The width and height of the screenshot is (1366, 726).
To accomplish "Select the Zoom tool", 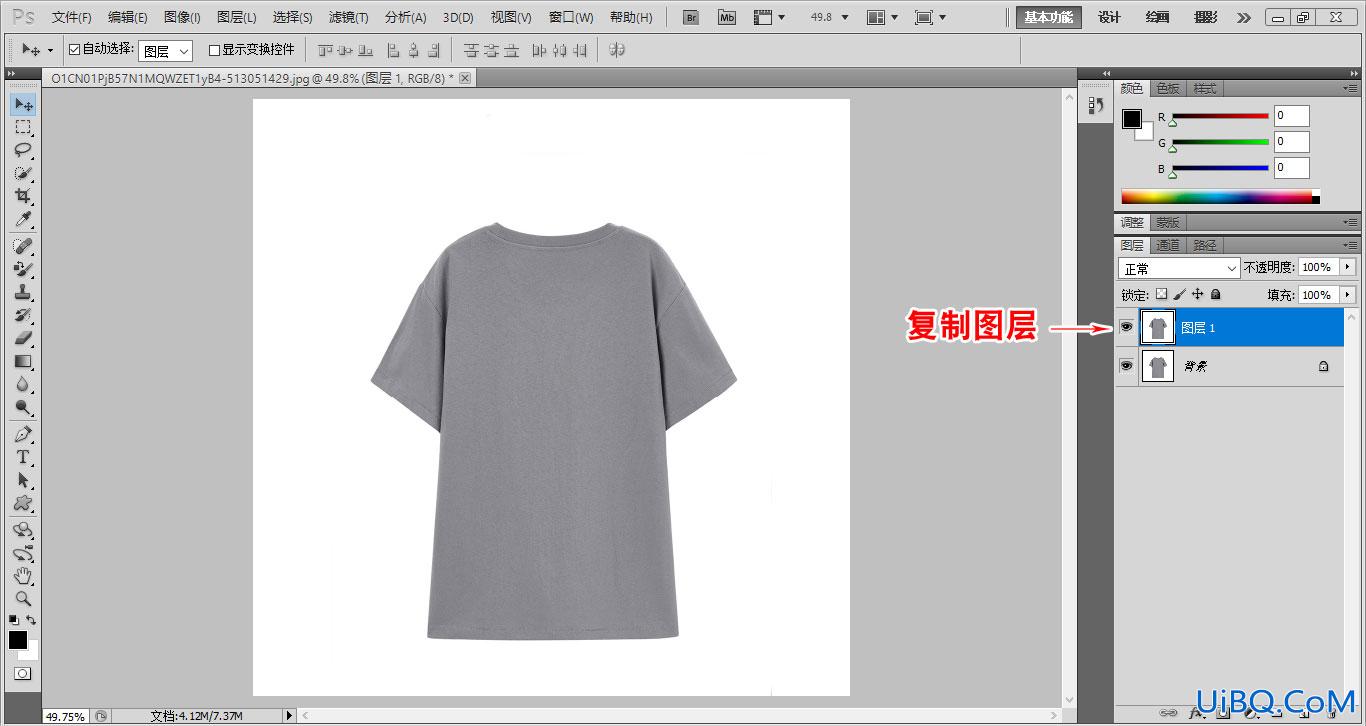I will click(x=23, y=599).
